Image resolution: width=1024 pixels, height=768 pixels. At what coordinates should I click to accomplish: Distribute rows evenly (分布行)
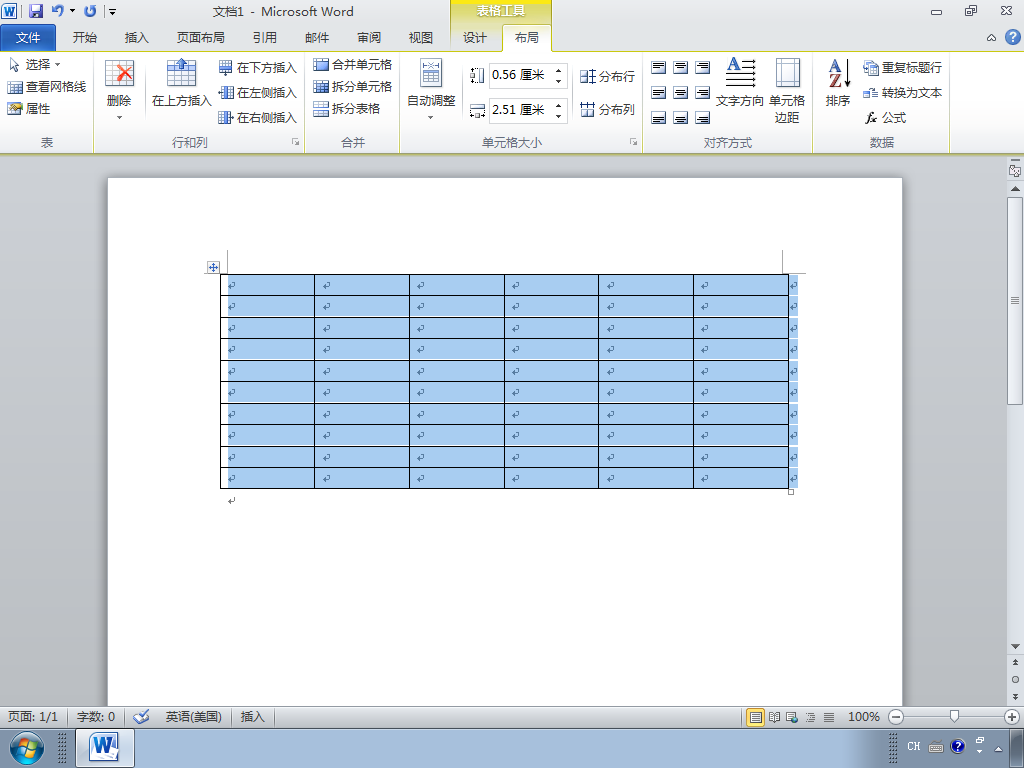pos(607,76)
